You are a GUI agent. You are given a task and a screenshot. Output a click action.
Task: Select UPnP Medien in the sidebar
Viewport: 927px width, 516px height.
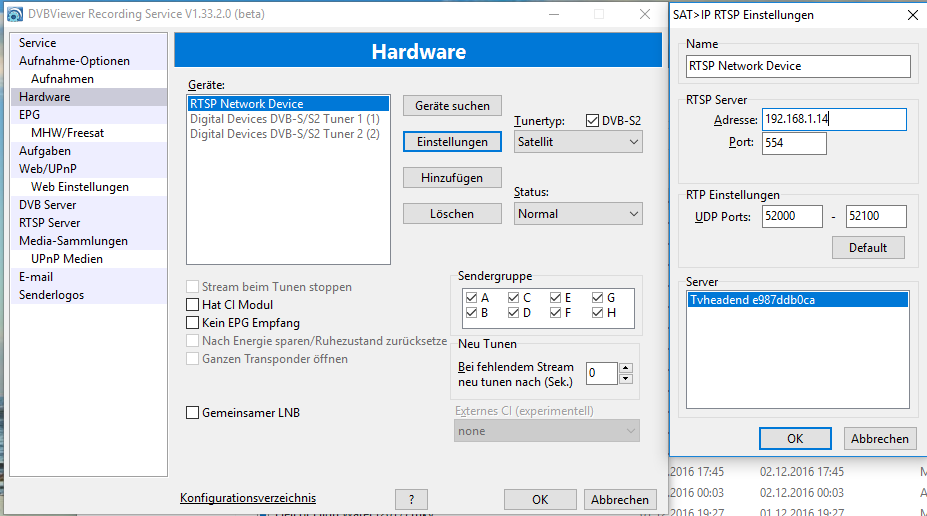click(89, 259)
